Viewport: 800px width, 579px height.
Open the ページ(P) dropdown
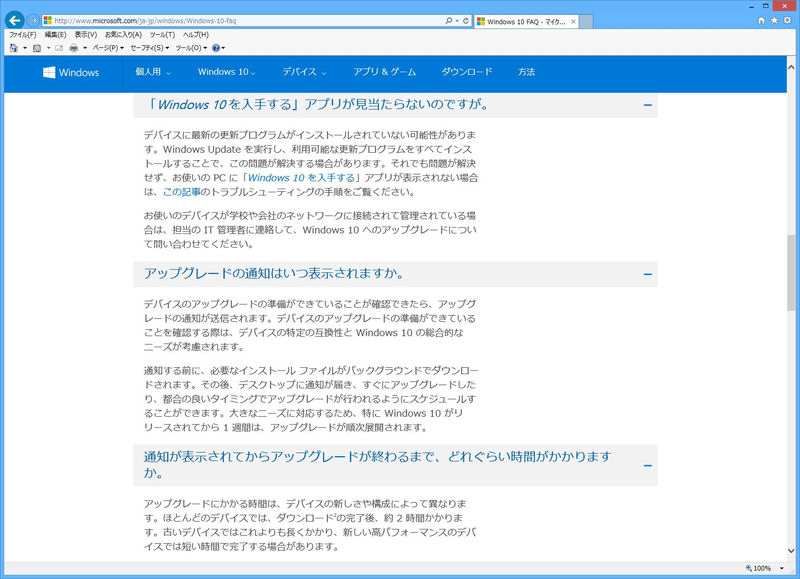click(x=108, y=48)
